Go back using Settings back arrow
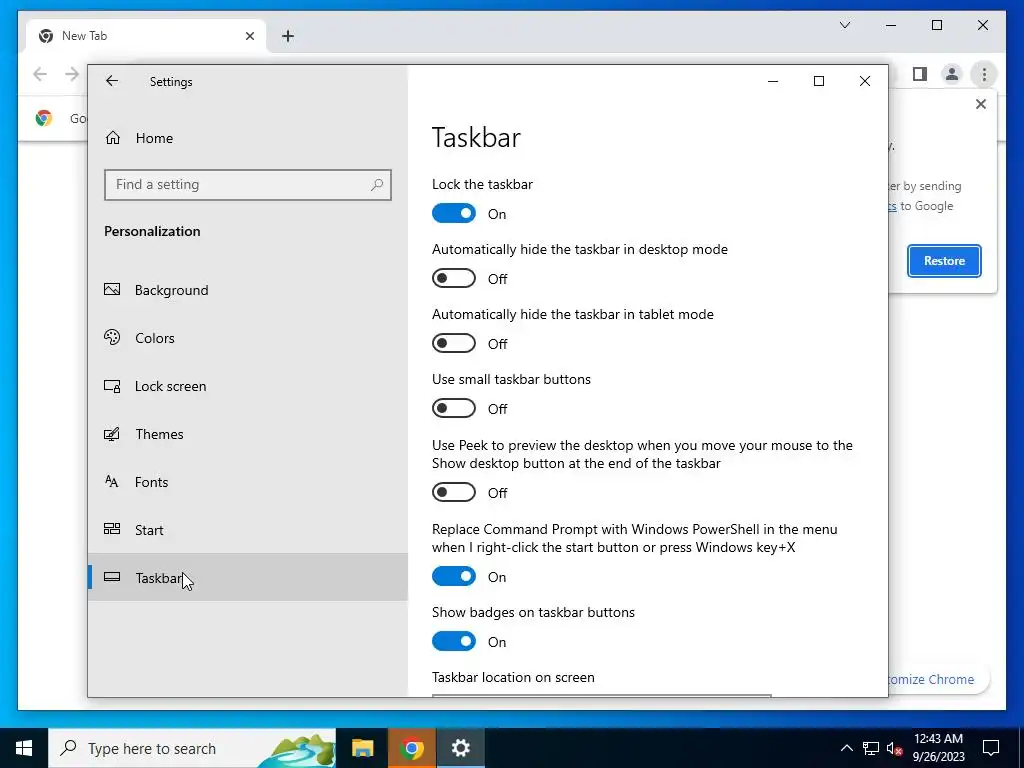 [112, 81]
